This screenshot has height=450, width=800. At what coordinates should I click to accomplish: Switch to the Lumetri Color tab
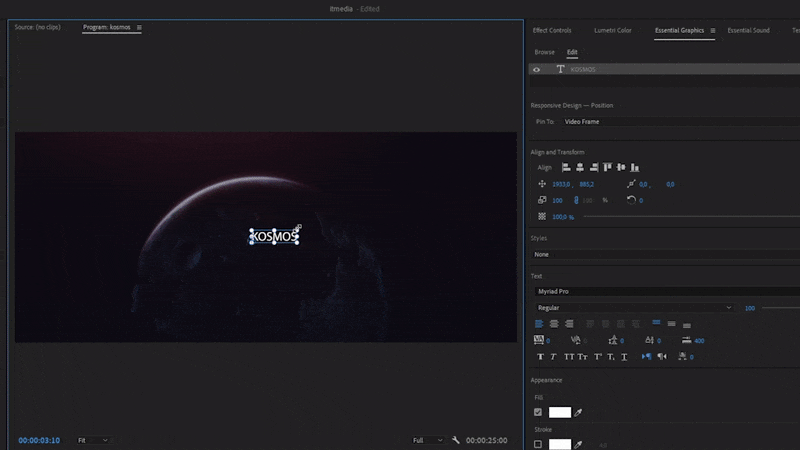pos(613,30)
